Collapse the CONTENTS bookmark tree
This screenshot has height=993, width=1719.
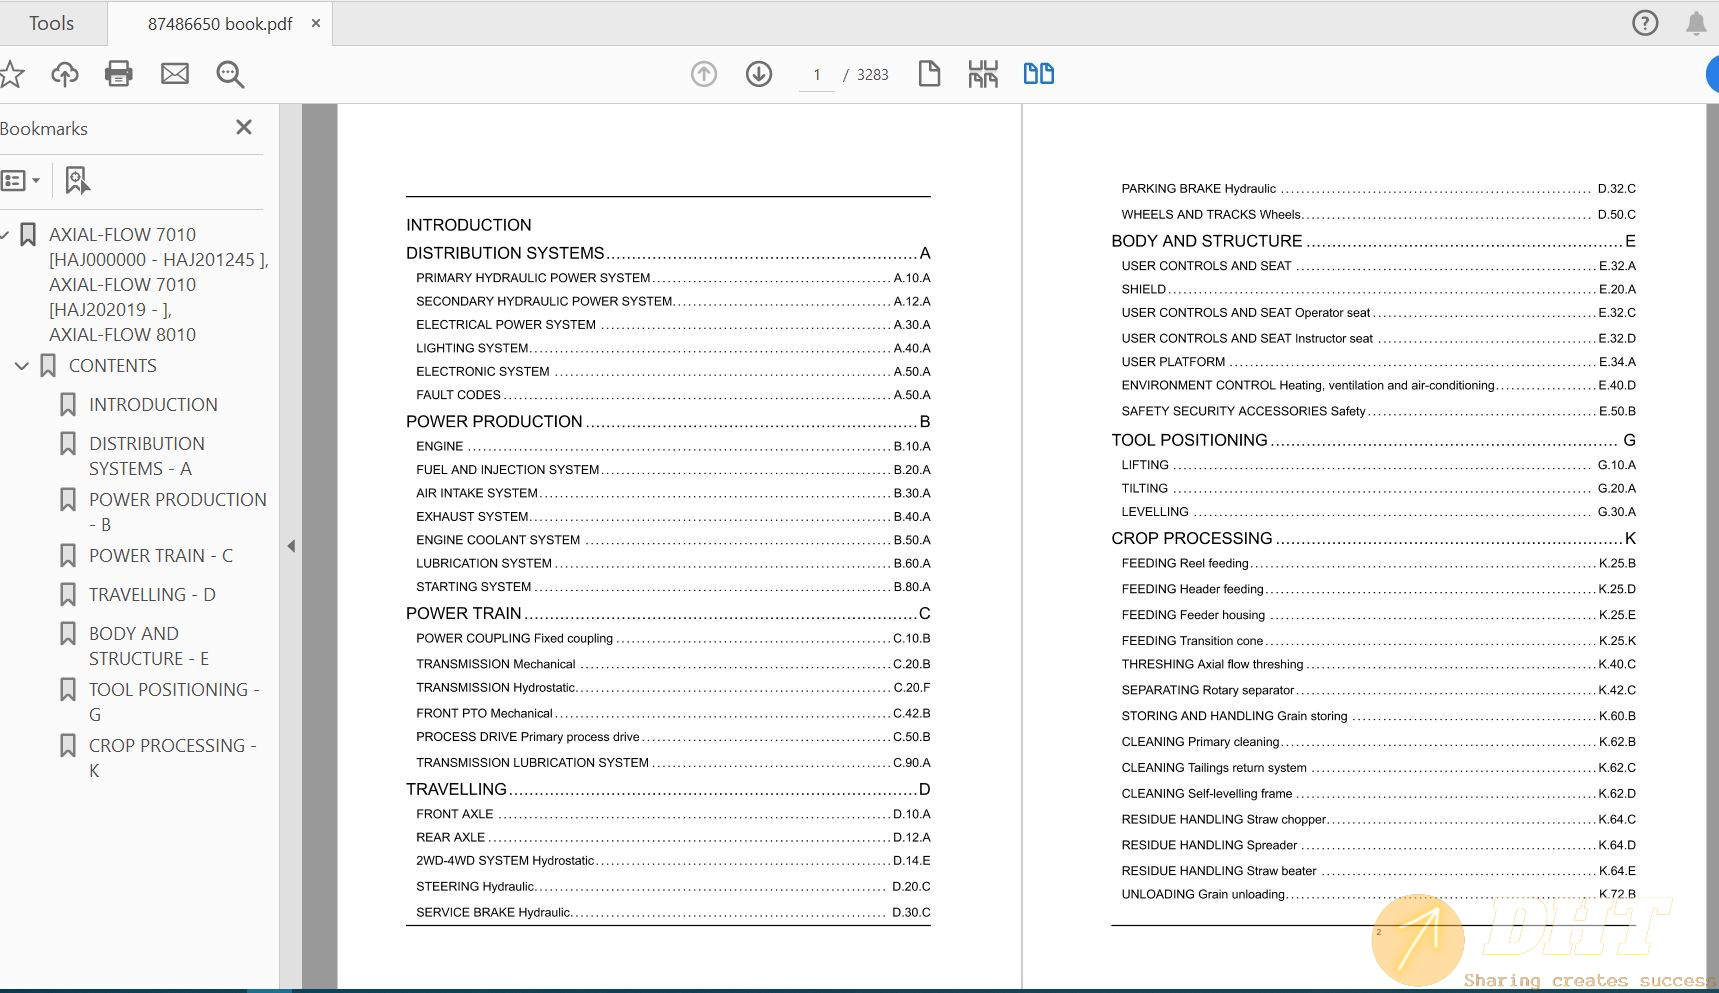(x=21, y=366)
